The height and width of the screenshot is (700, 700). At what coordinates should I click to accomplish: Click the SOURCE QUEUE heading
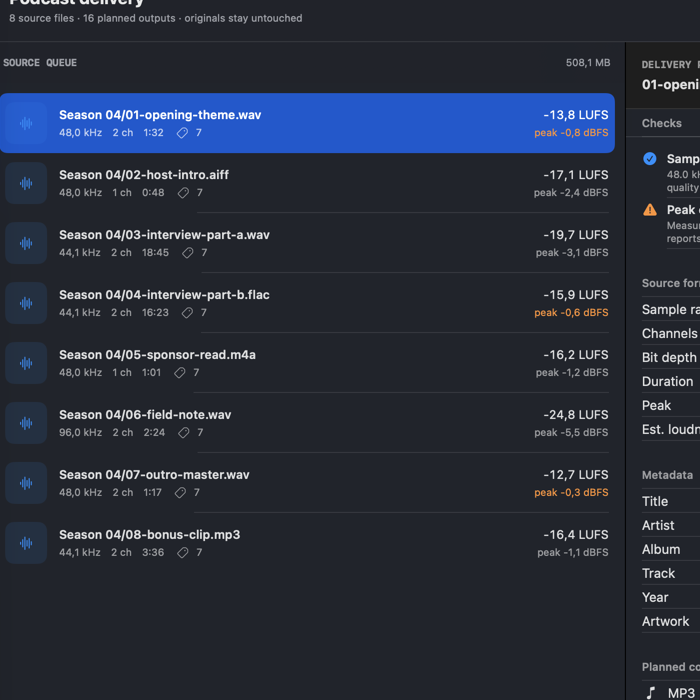(40, 63)
